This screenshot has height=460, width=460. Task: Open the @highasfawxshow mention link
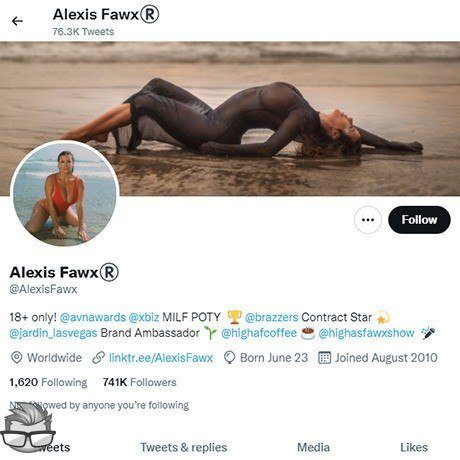pyautogui.click(x=366, y=333)
